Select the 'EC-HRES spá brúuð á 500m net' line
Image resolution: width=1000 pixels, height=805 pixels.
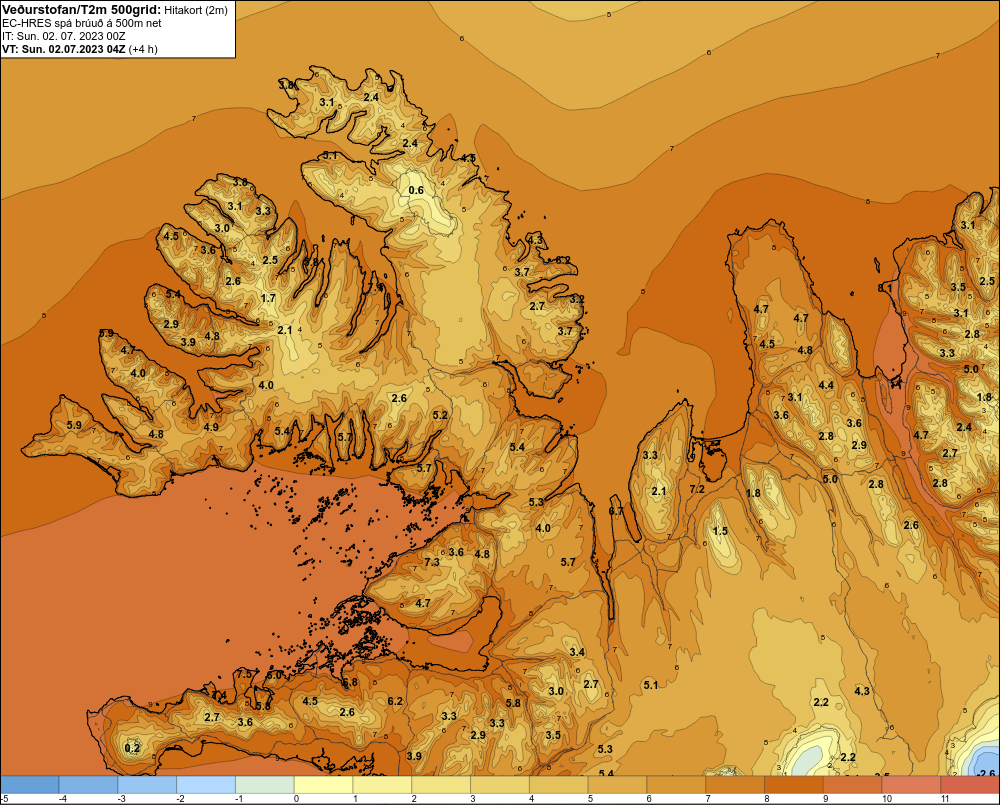tap(82, 23)
